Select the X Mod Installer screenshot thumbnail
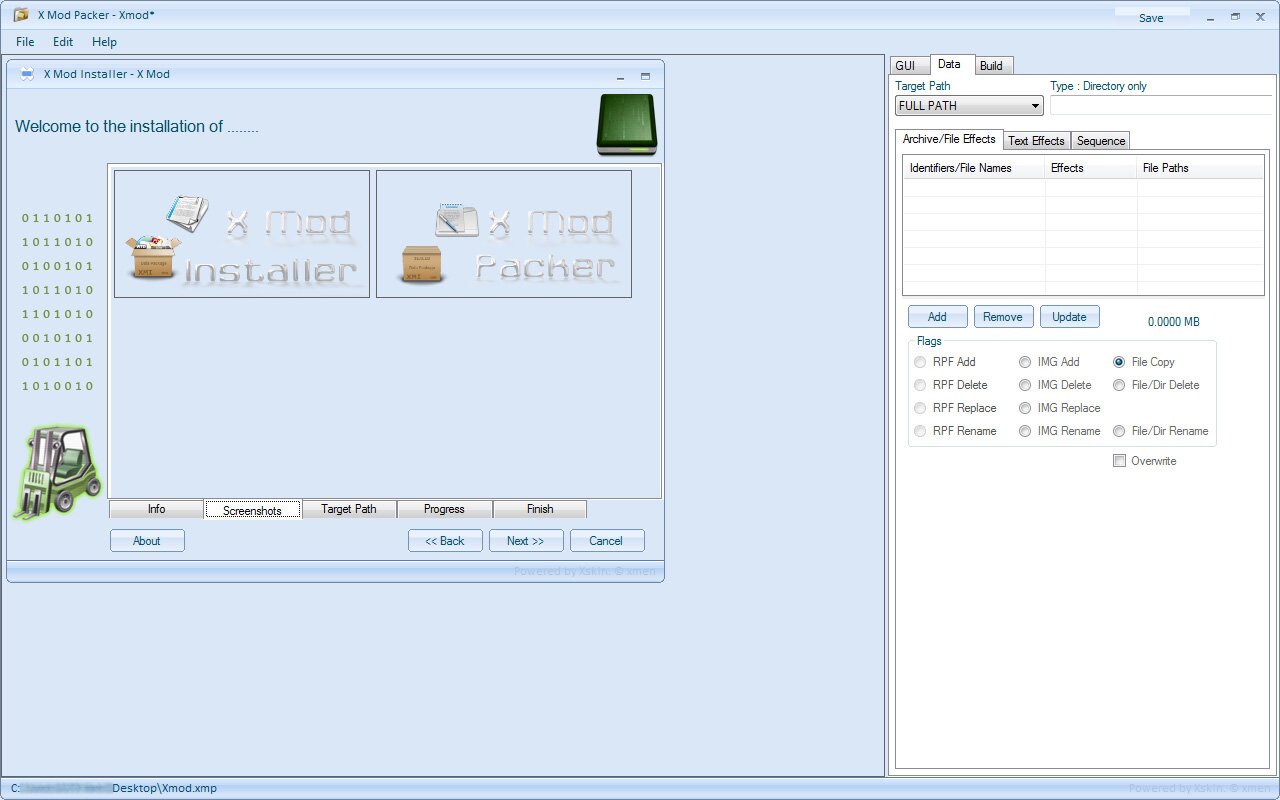 click(242, 234)
